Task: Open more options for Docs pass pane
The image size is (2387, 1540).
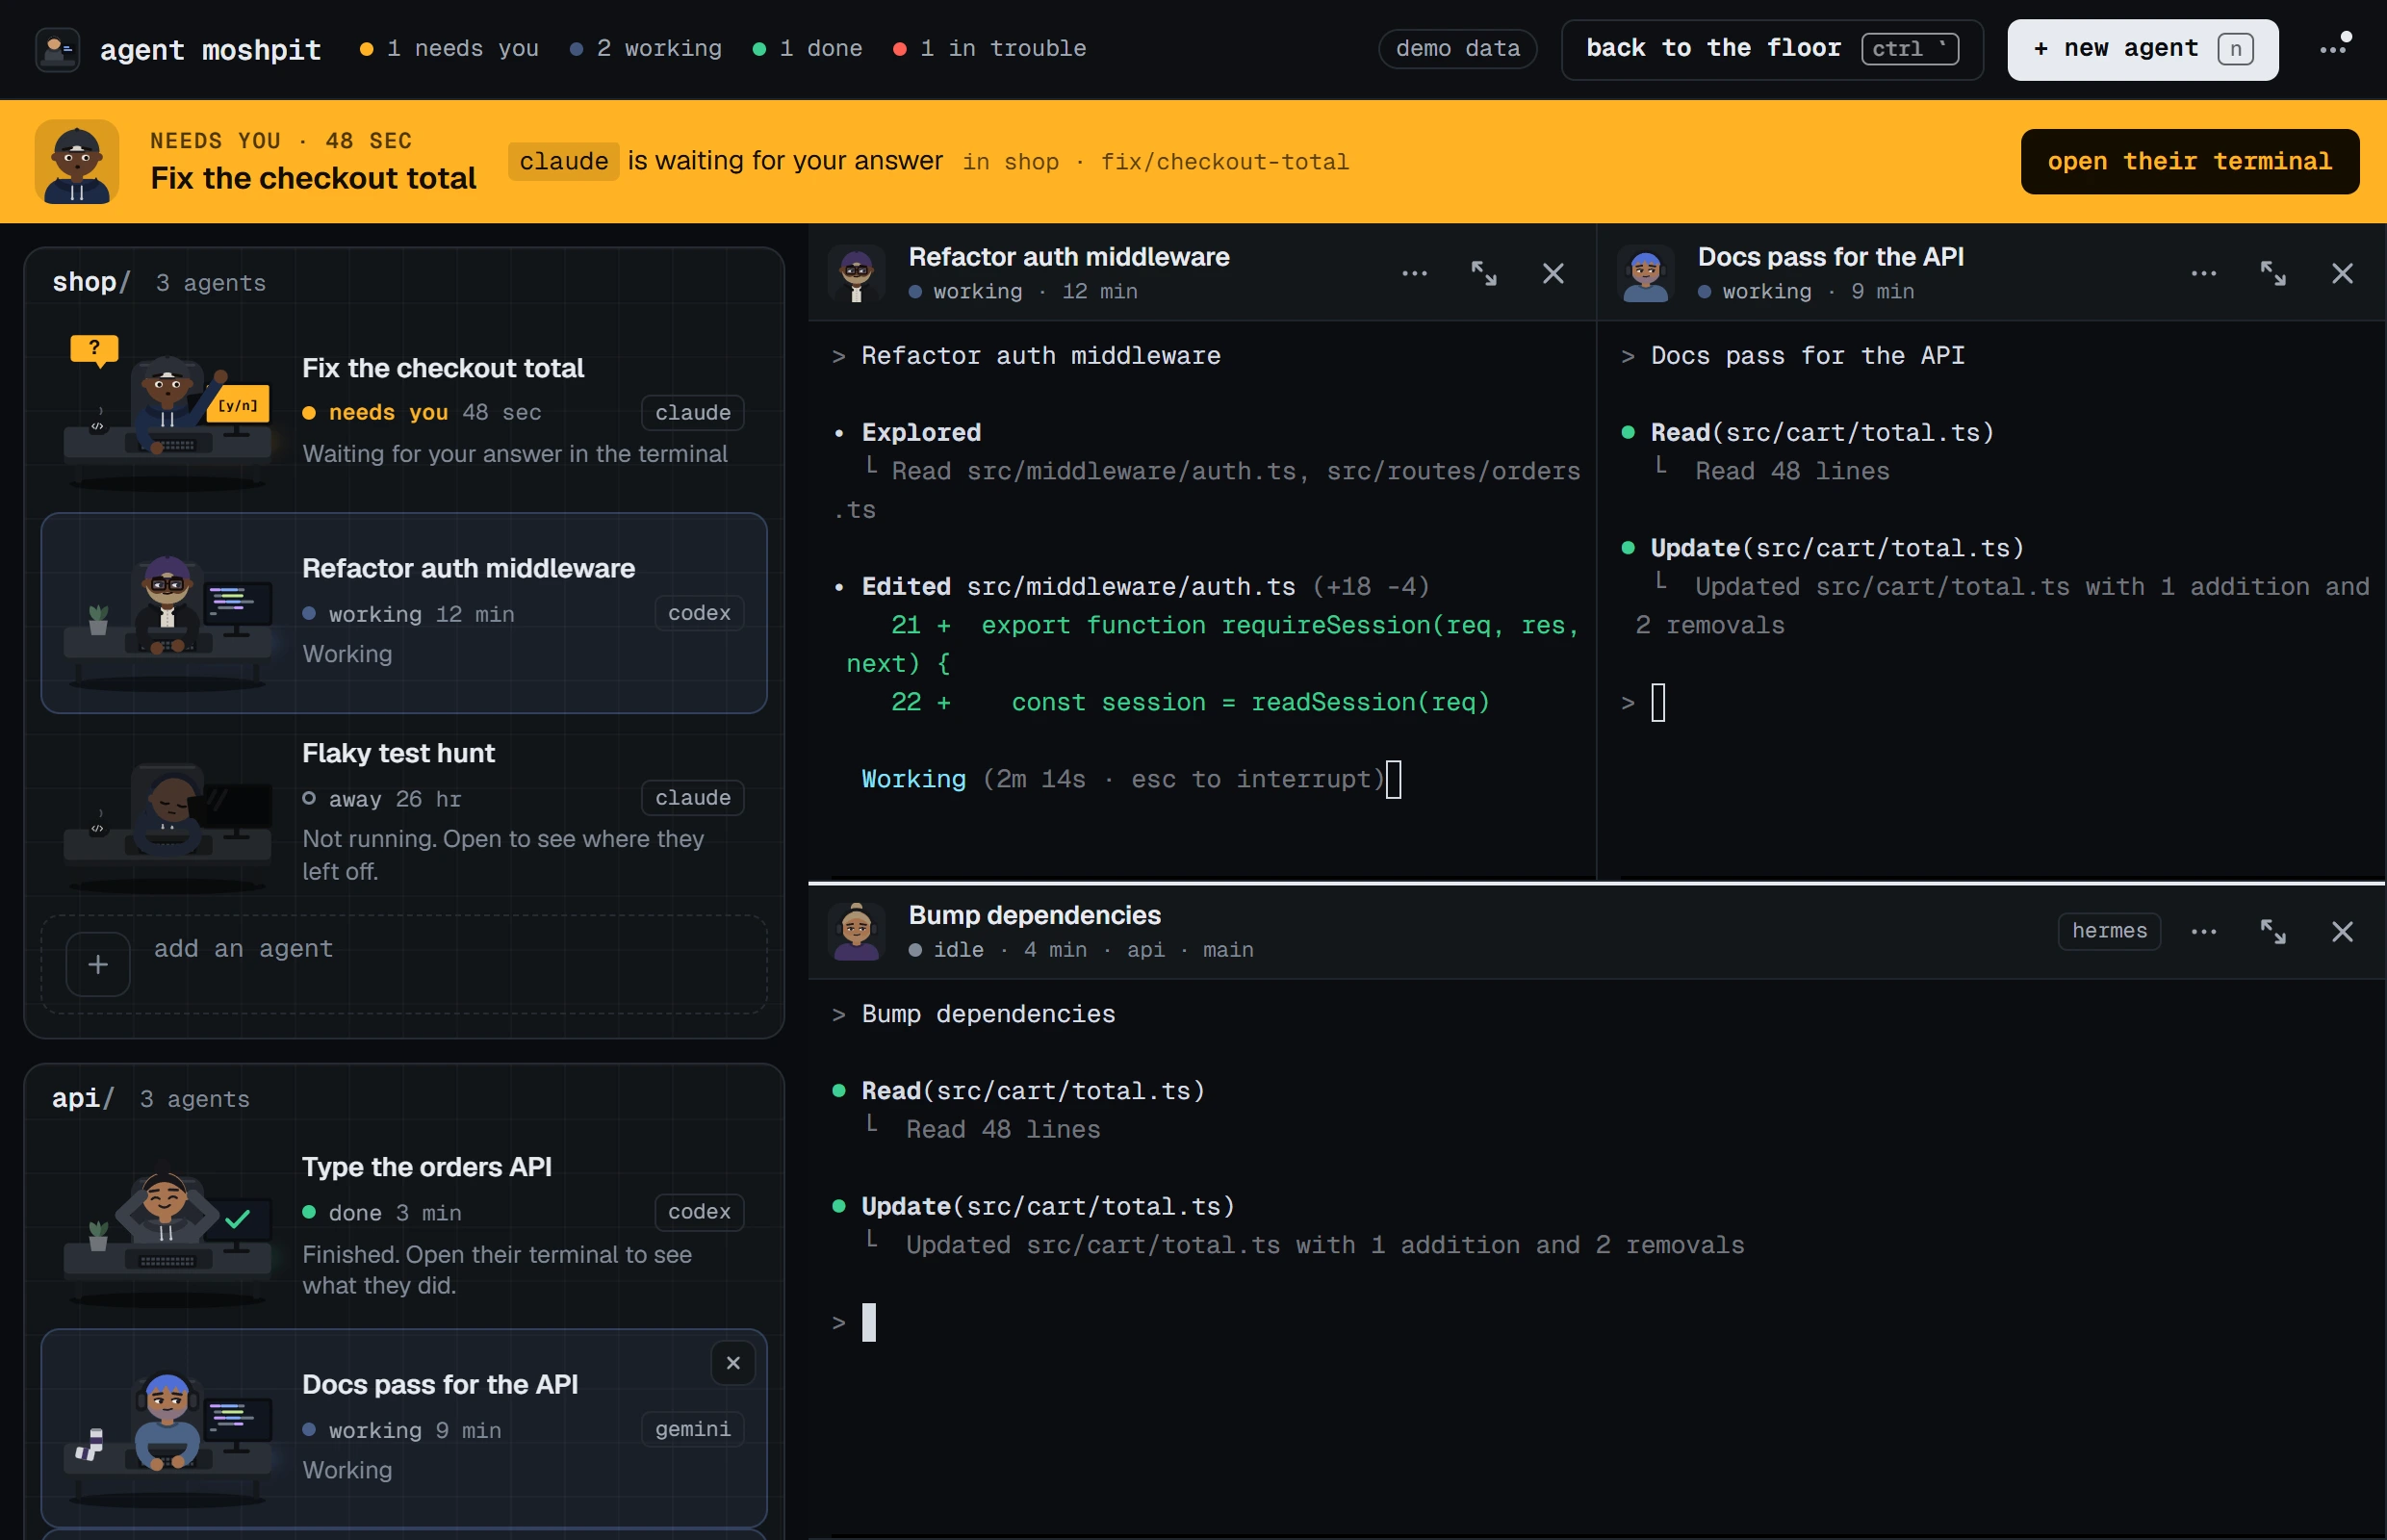Action: 2203,273
